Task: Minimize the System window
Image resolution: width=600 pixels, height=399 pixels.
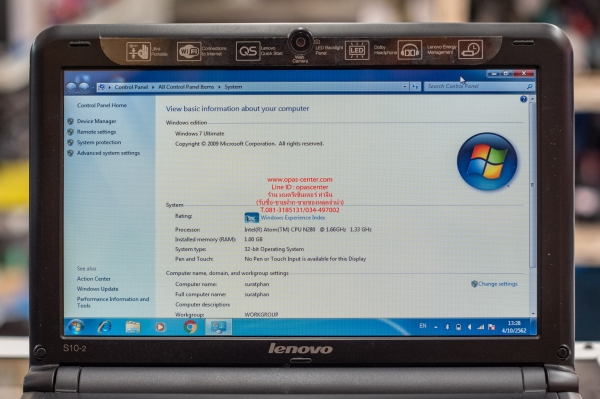Action: point(493,73)
